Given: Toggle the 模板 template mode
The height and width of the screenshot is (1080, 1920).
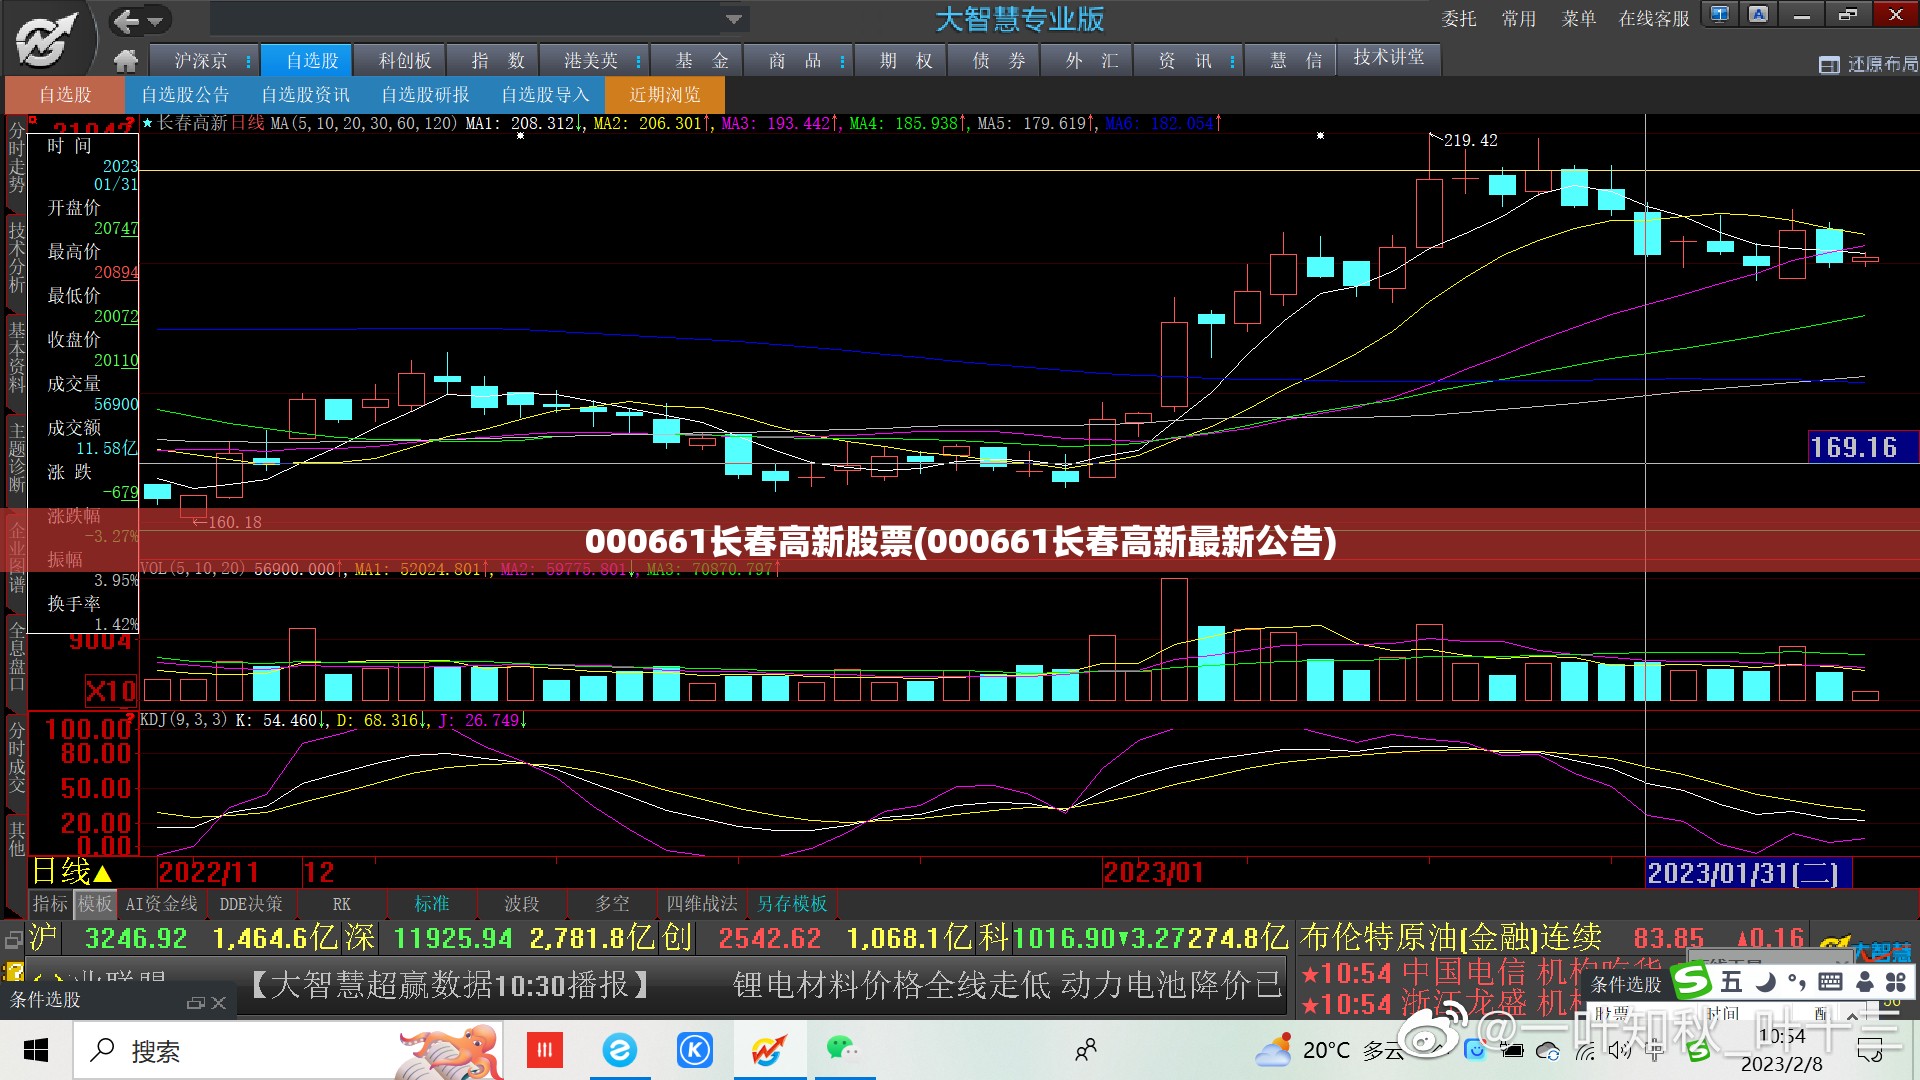Looking at the screenshot, I should coord(96,904).
